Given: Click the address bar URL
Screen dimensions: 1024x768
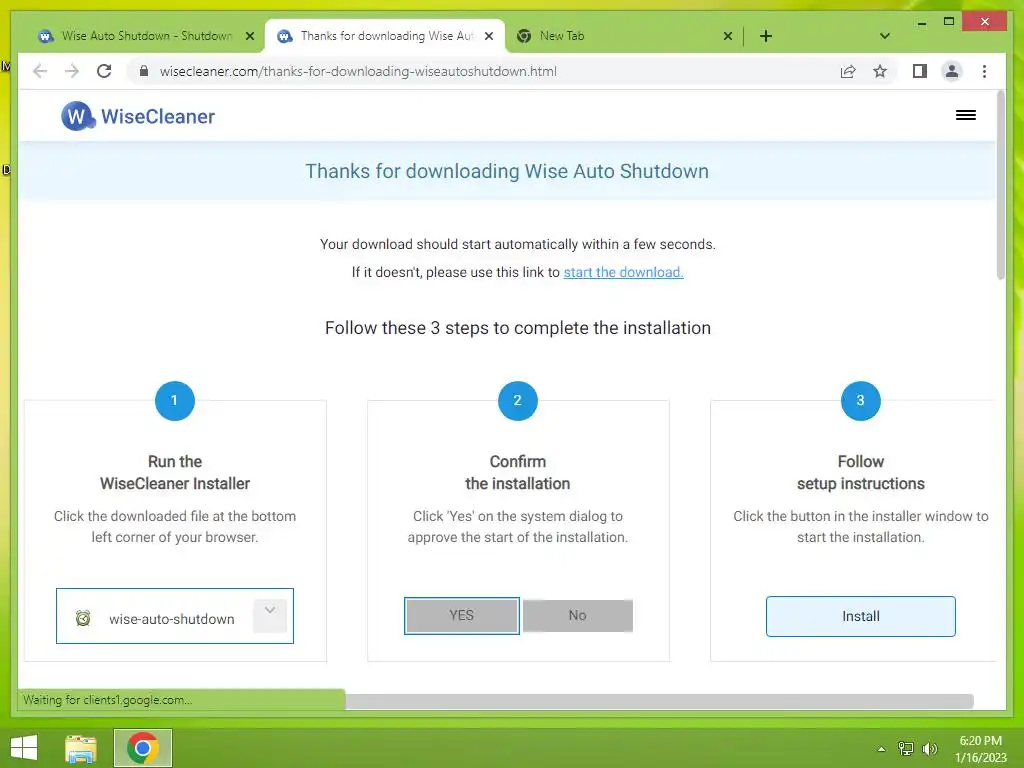Looking at the screenshot, I should (358, 71).
